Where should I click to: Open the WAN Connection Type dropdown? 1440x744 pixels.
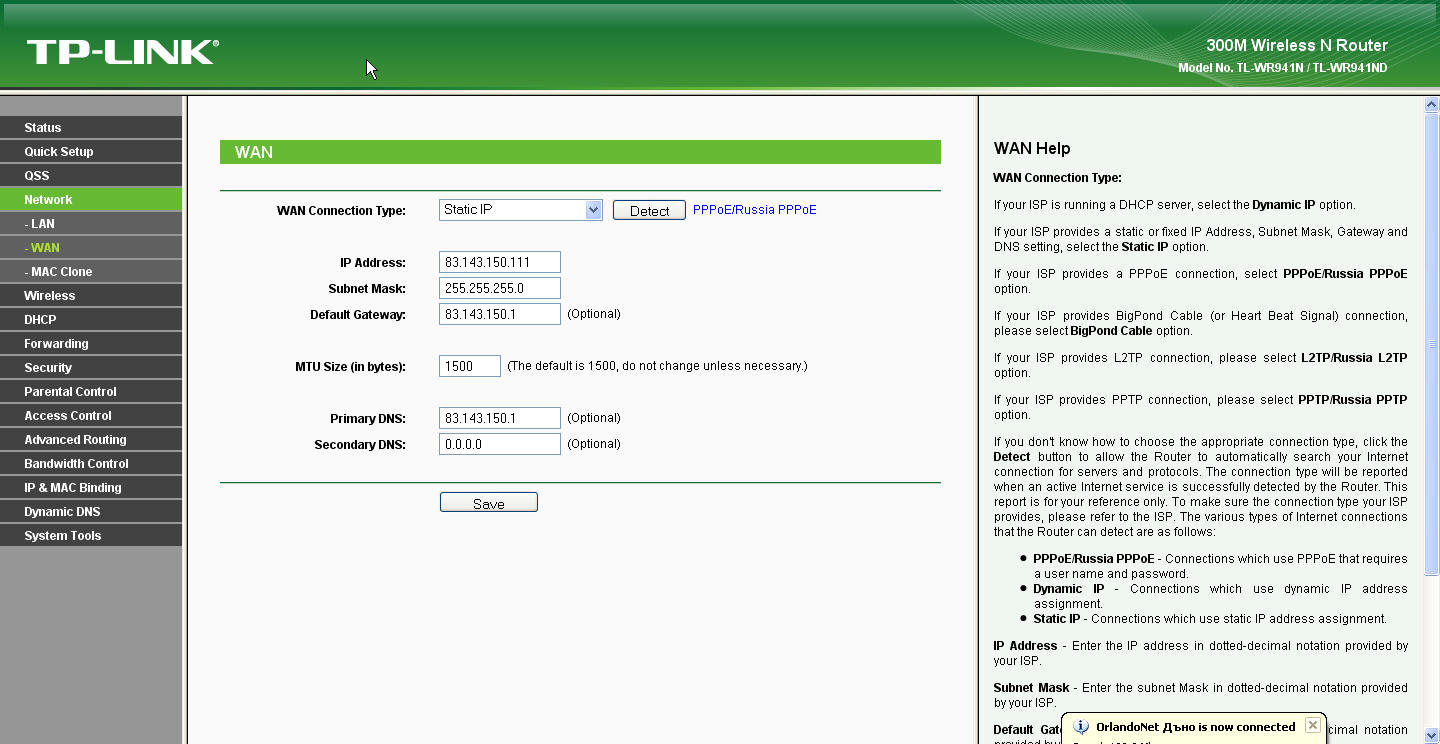(593, 210)
